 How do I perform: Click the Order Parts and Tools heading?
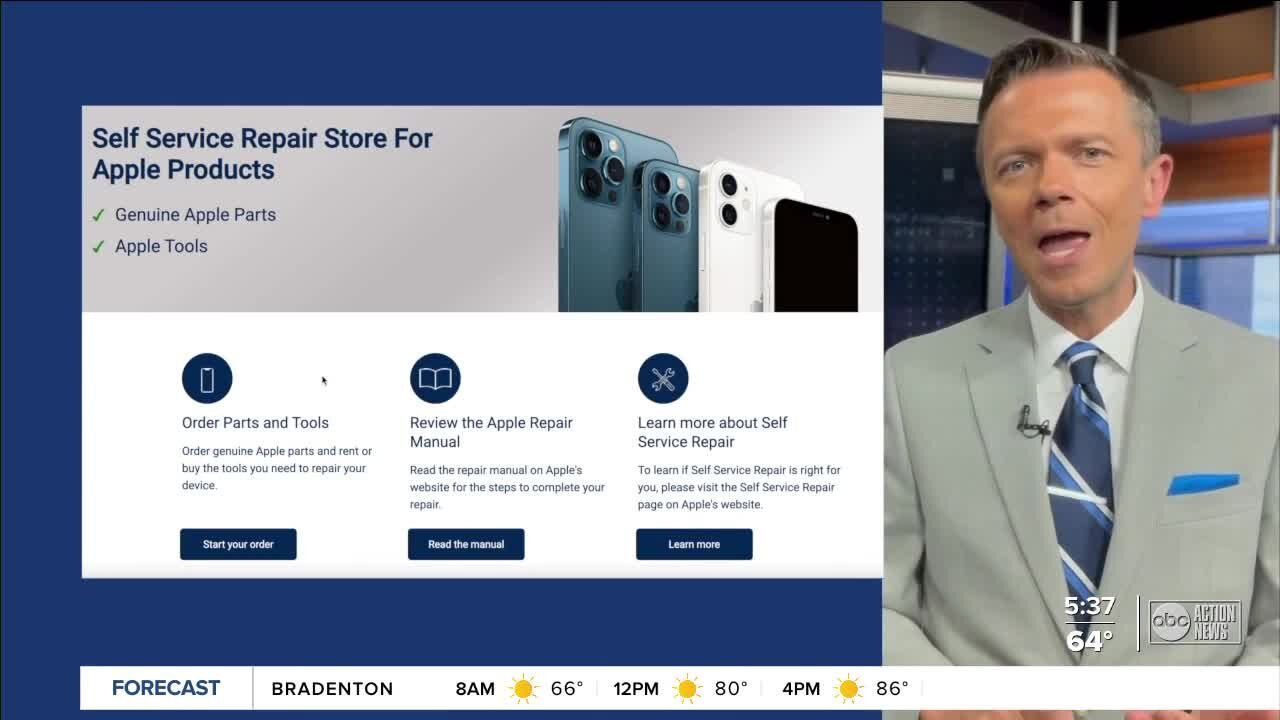pos(255,423)
